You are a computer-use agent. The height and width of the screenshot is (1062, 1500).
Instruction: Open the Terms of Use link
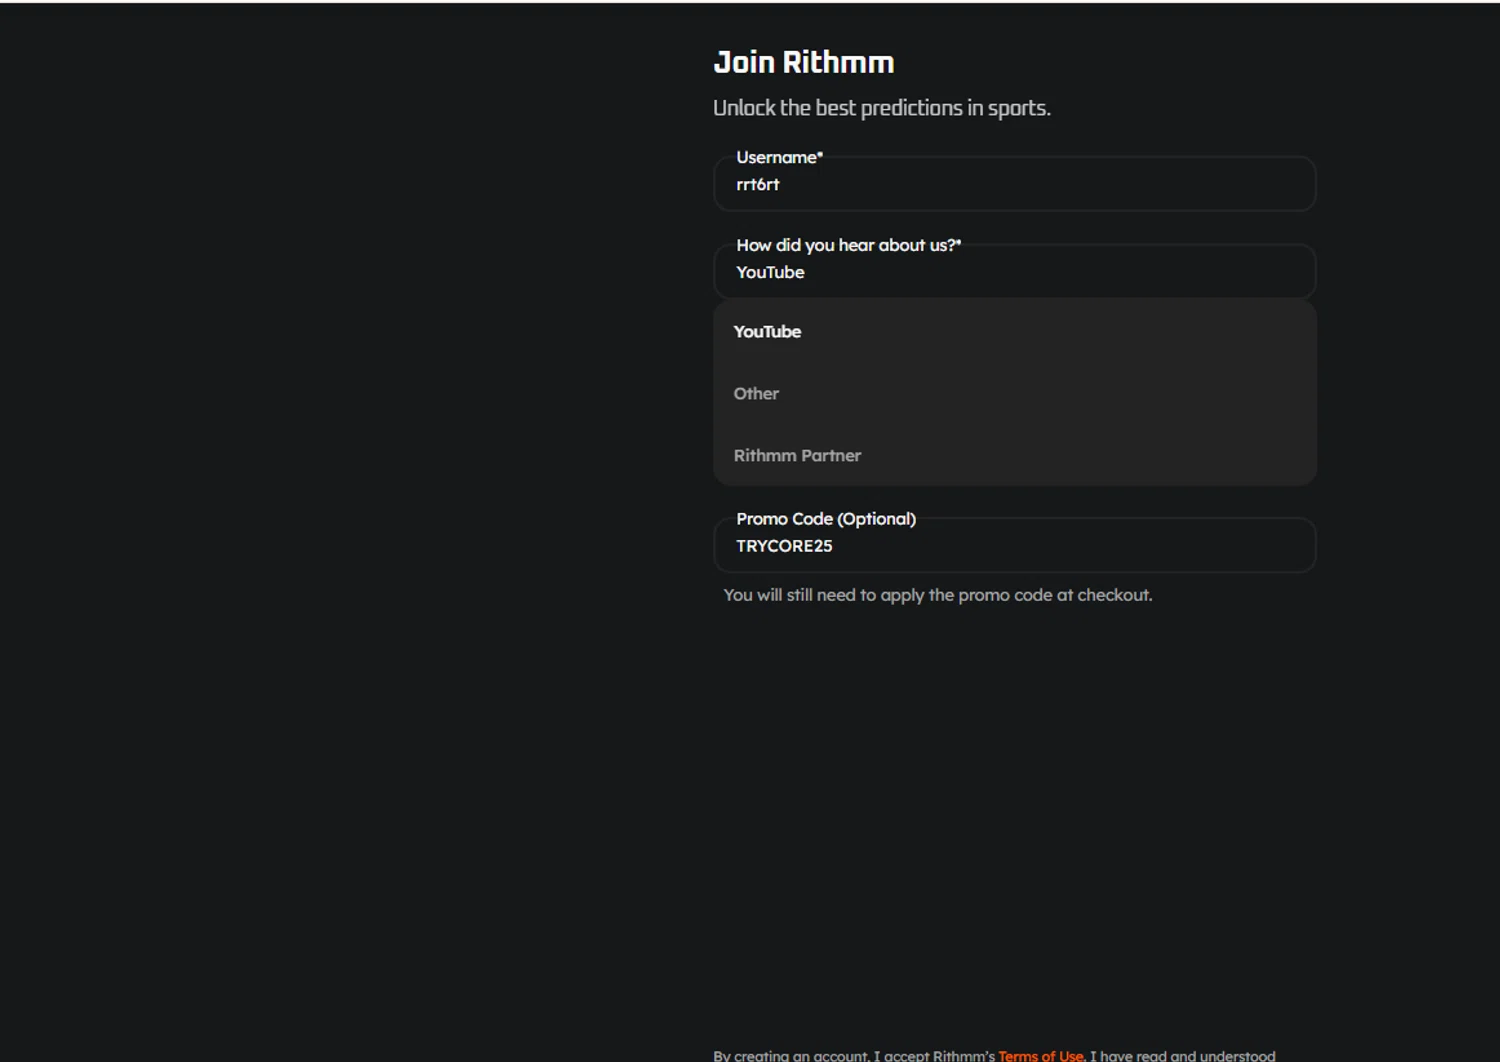(1040, 1056)
